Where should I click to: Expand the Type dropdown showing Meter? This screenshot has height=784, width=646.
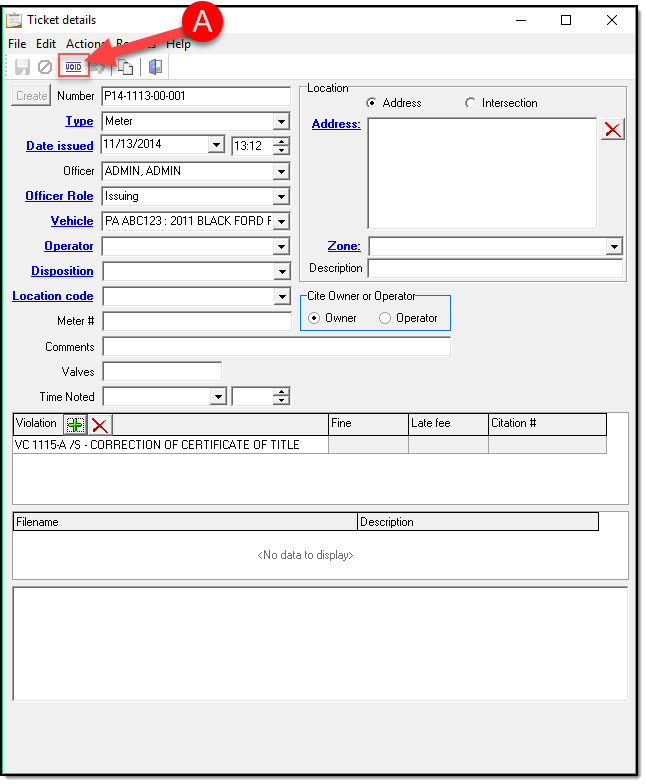click(x=281, y=121)
